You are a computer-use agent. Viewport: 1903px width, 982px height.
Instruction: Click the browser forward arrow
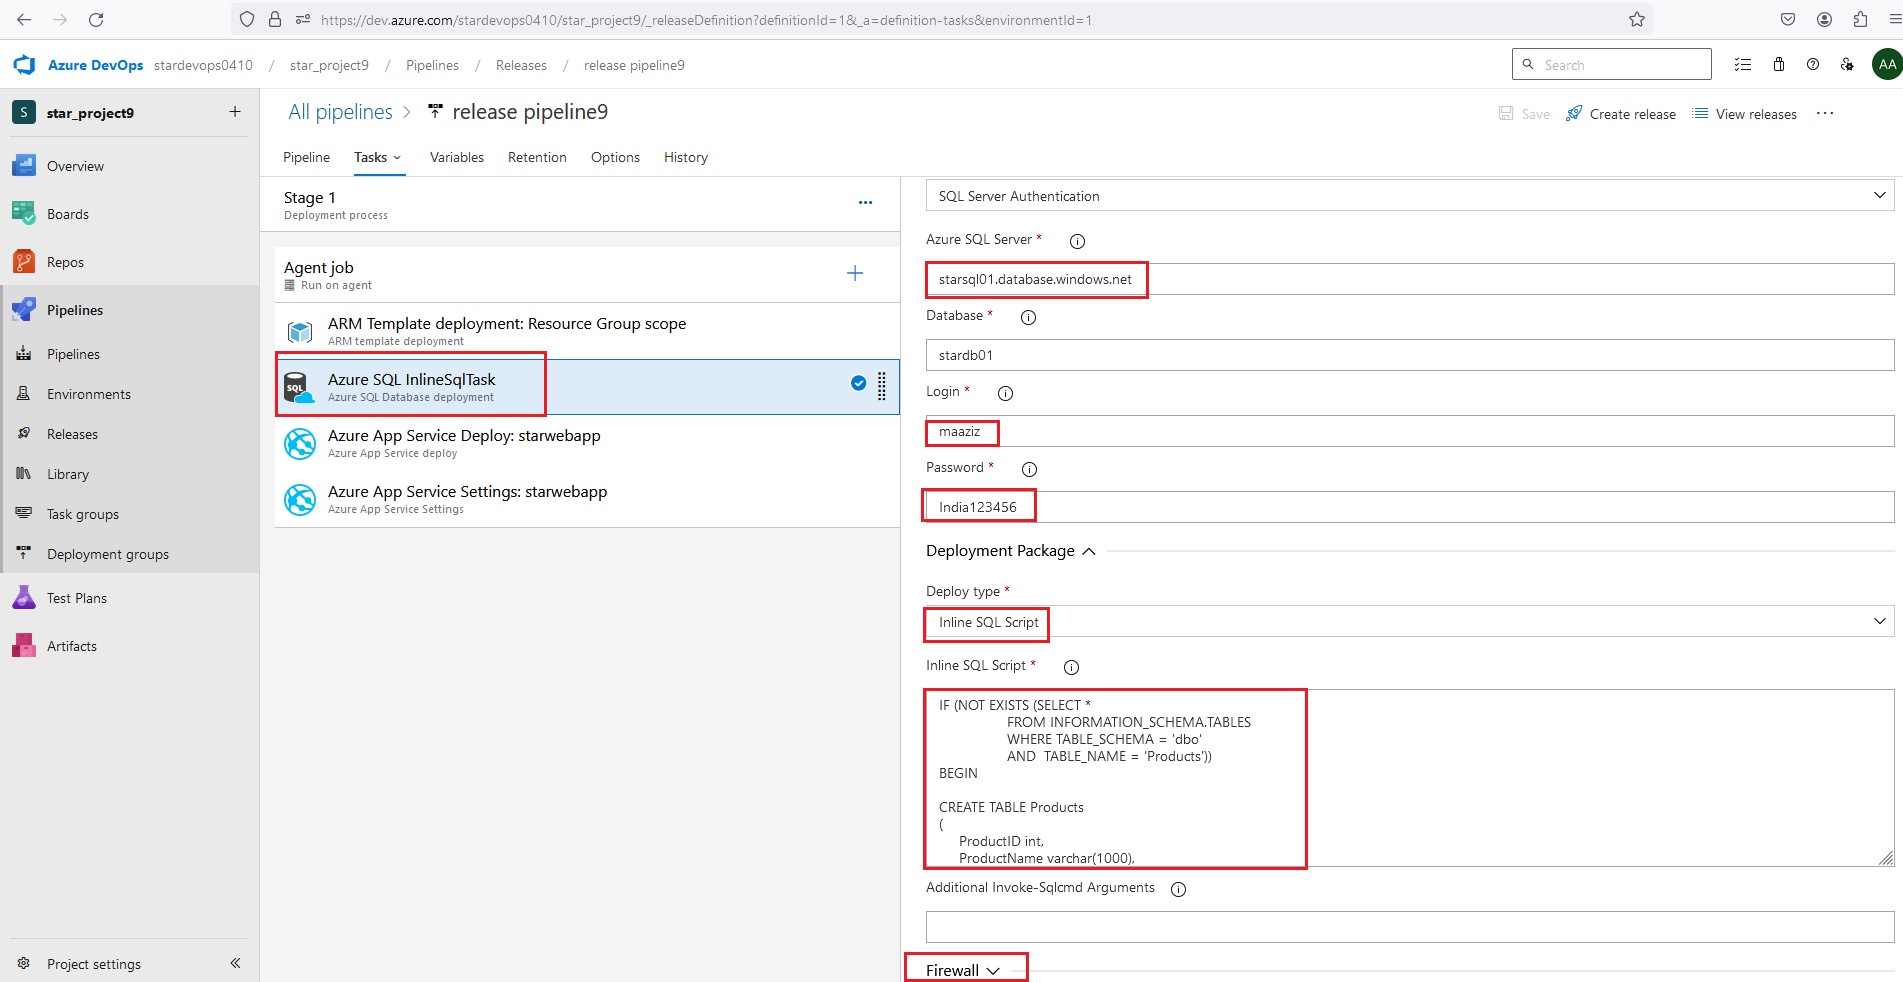pyautogui.click(x=60, y=19)
